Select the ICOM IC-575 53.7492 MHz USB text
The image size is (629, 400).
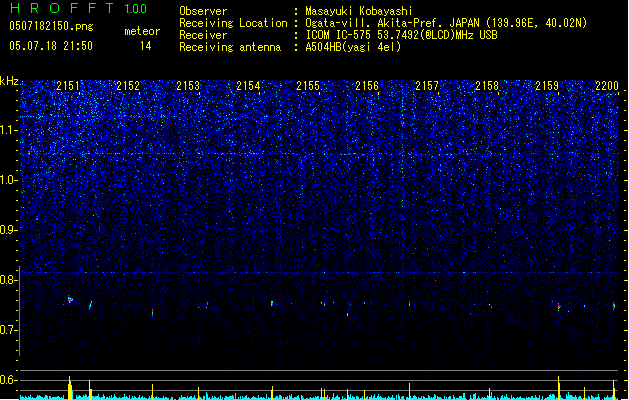click(402, 35)
